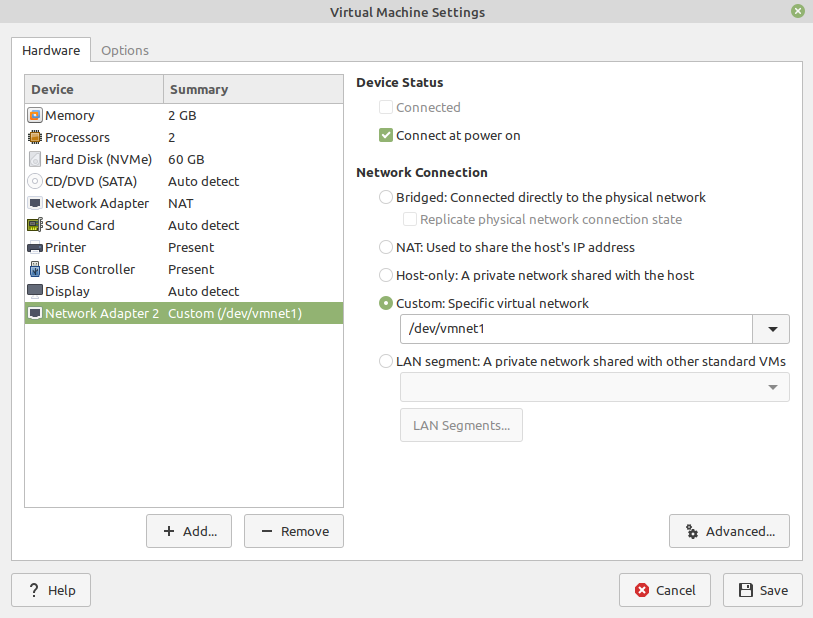
Task: Select the Memory device icon
Action: (x=35, y=116)
